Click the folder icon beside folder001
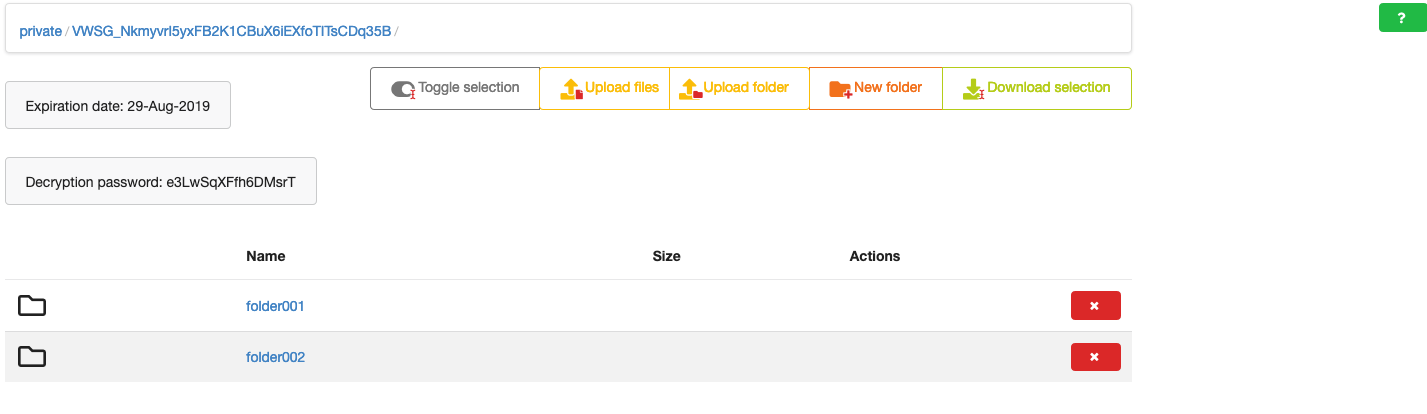1427x414 pixels. (x=32, y=306)
